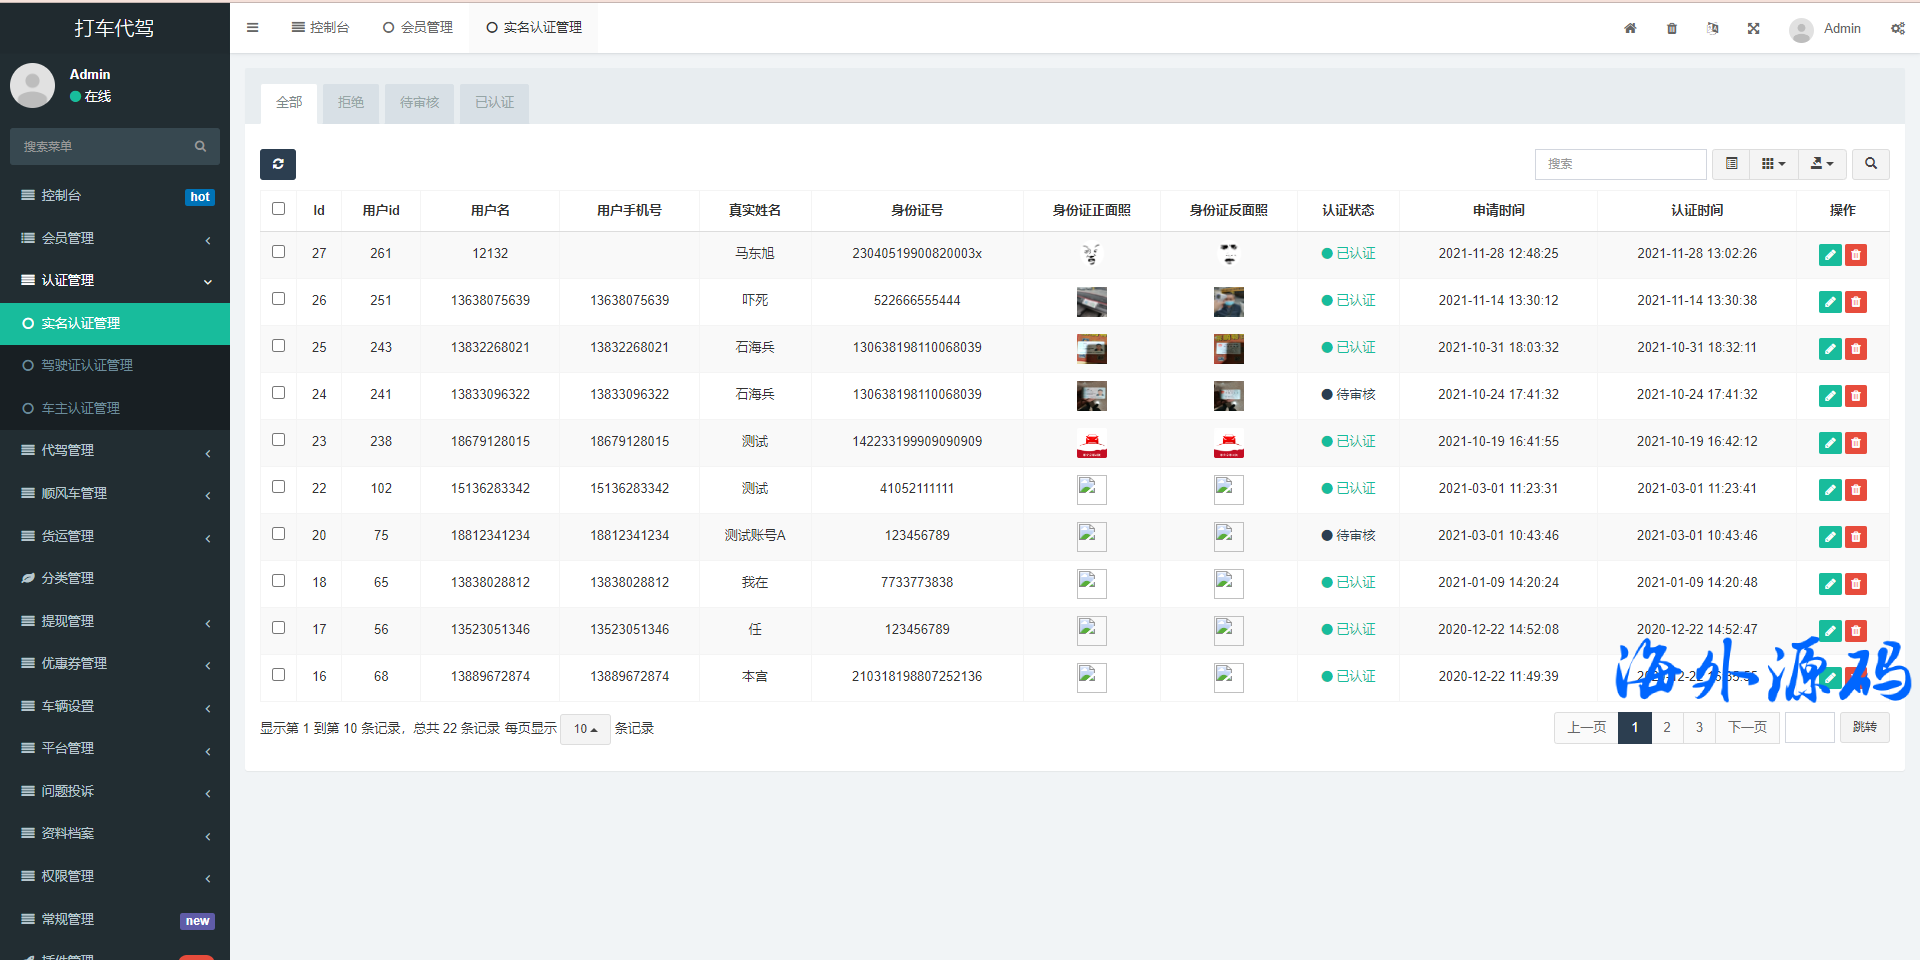Click the edit pencil for row Id 27
The image size is (1920, 960).
pos(1829,255)
